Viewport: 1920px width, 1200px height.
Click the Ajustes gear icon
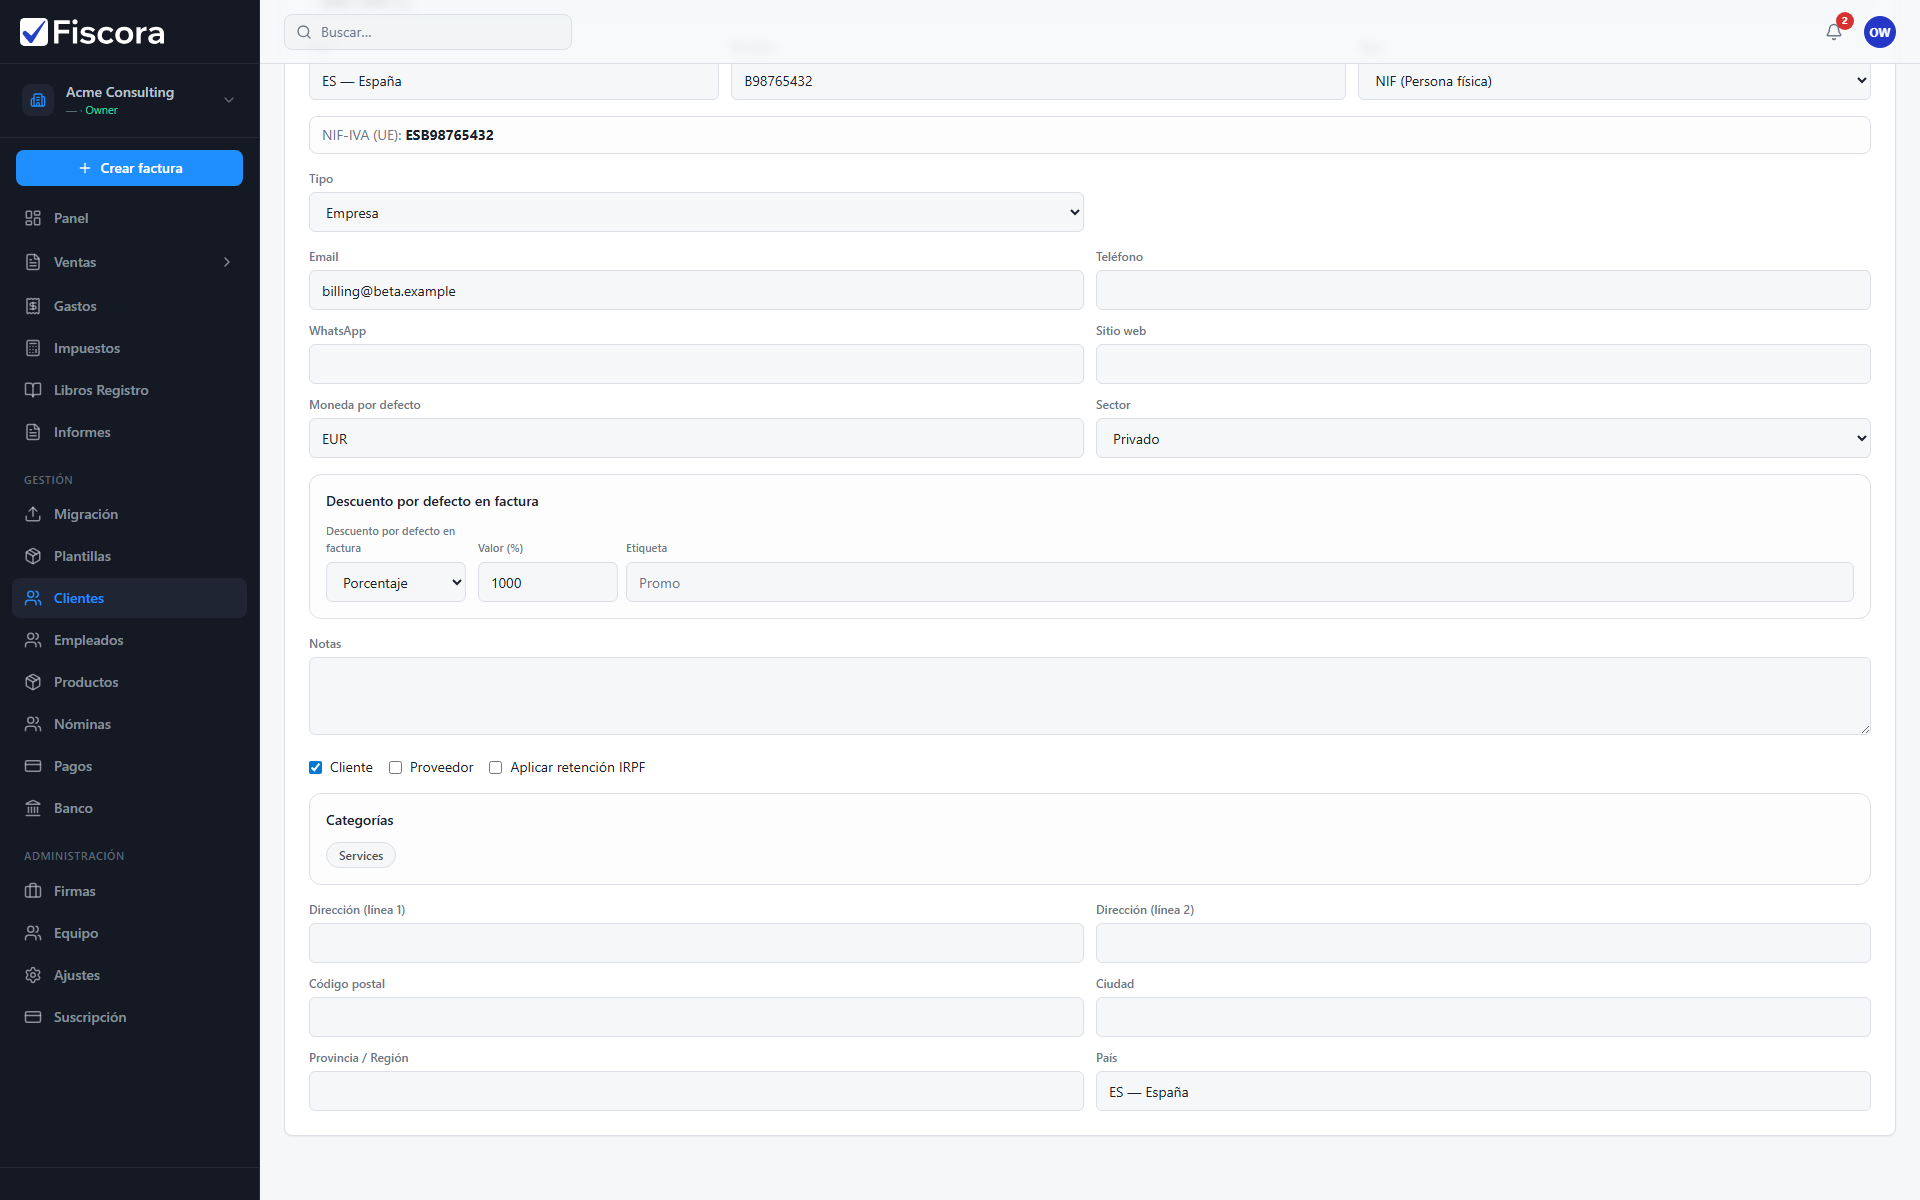pyautogui.click(x=33, y=975)
